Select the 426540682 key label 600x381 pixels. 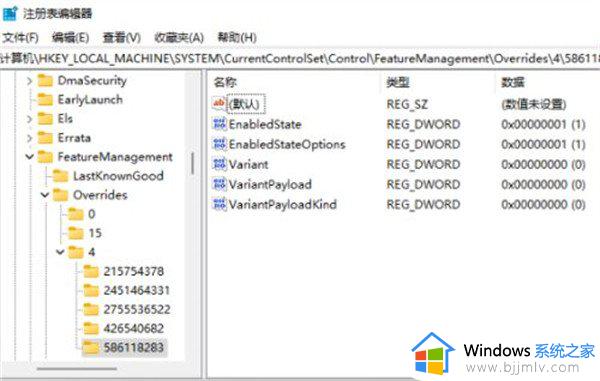point(134,328)
